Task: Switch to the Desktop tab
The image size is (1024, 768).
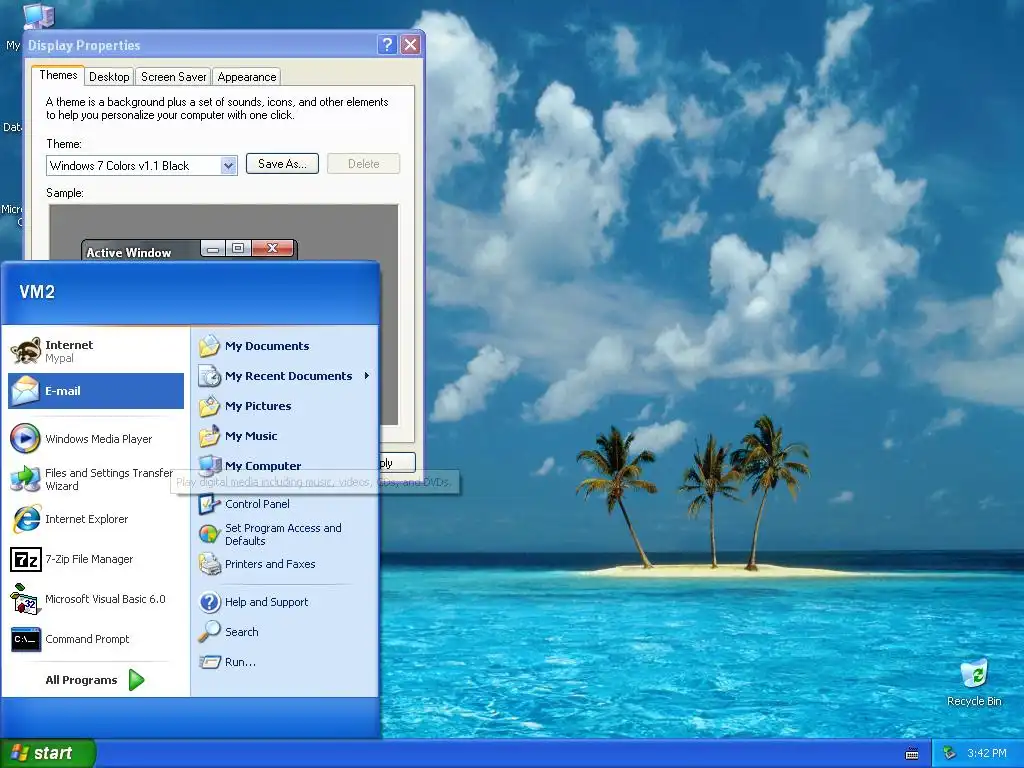Action: coord(109,76)
